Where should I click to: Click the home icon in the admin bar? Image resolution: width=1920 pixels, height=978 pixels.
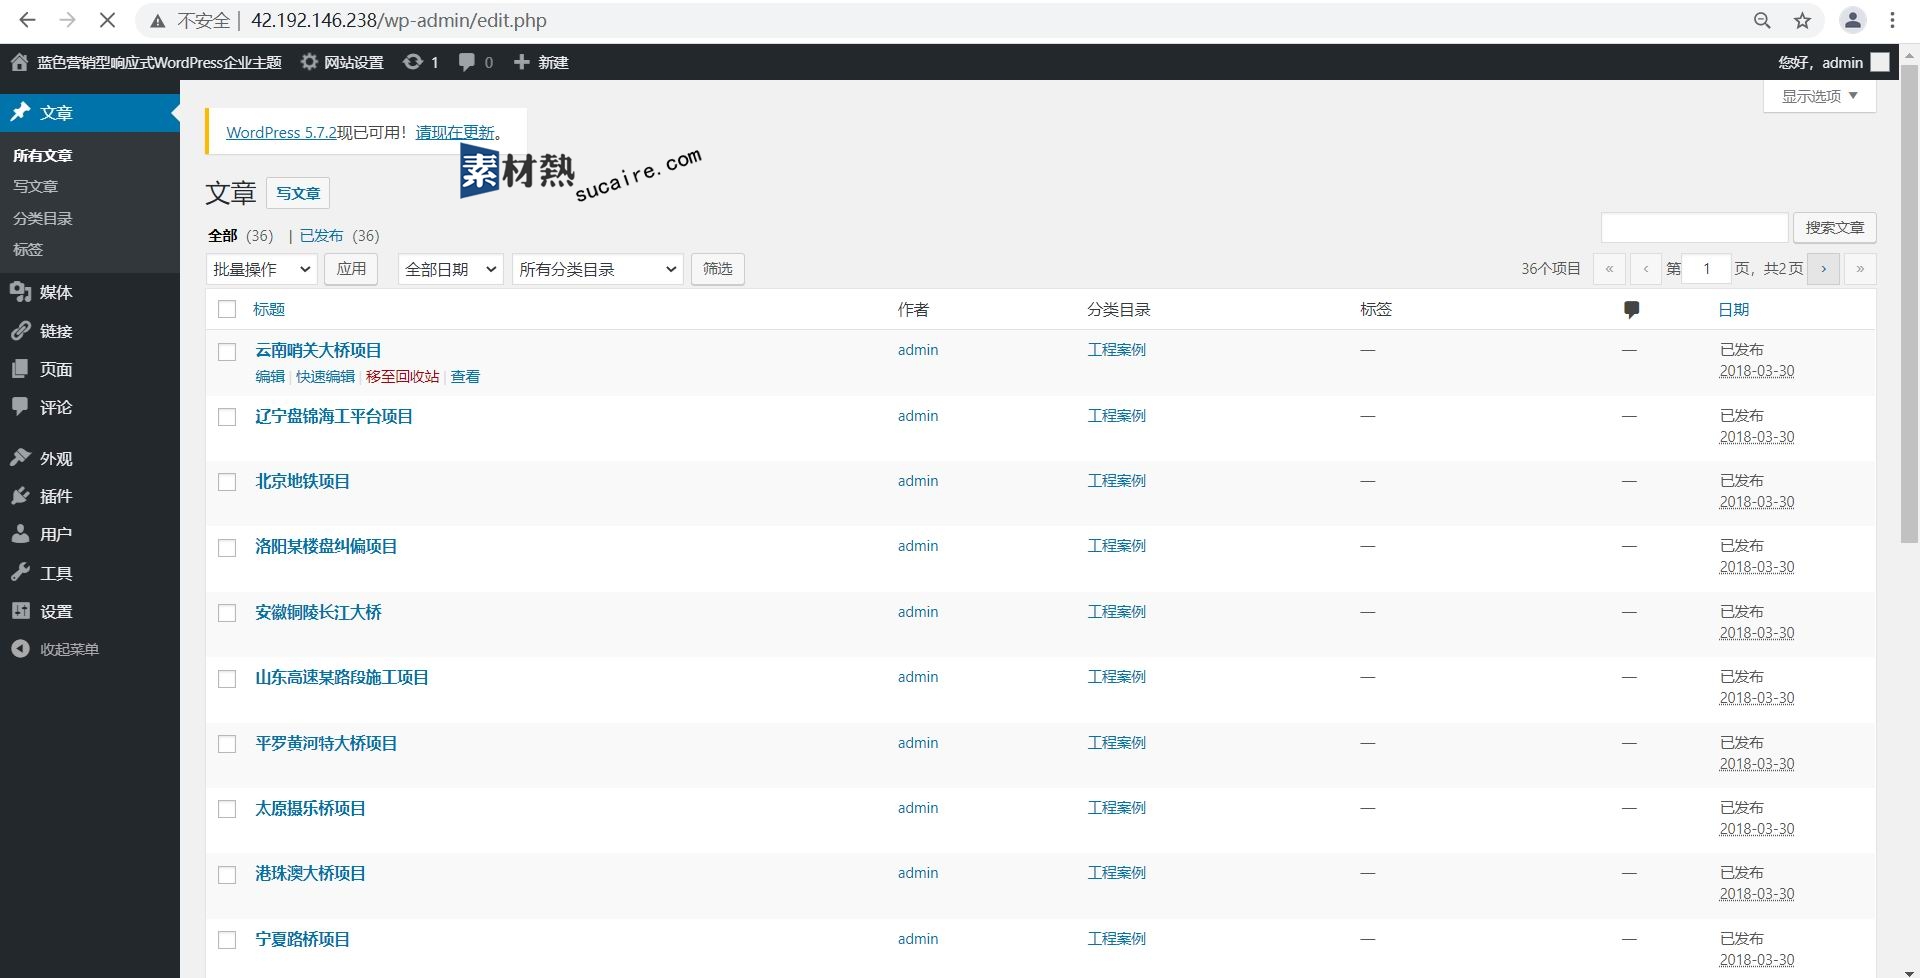pos(19,62)
